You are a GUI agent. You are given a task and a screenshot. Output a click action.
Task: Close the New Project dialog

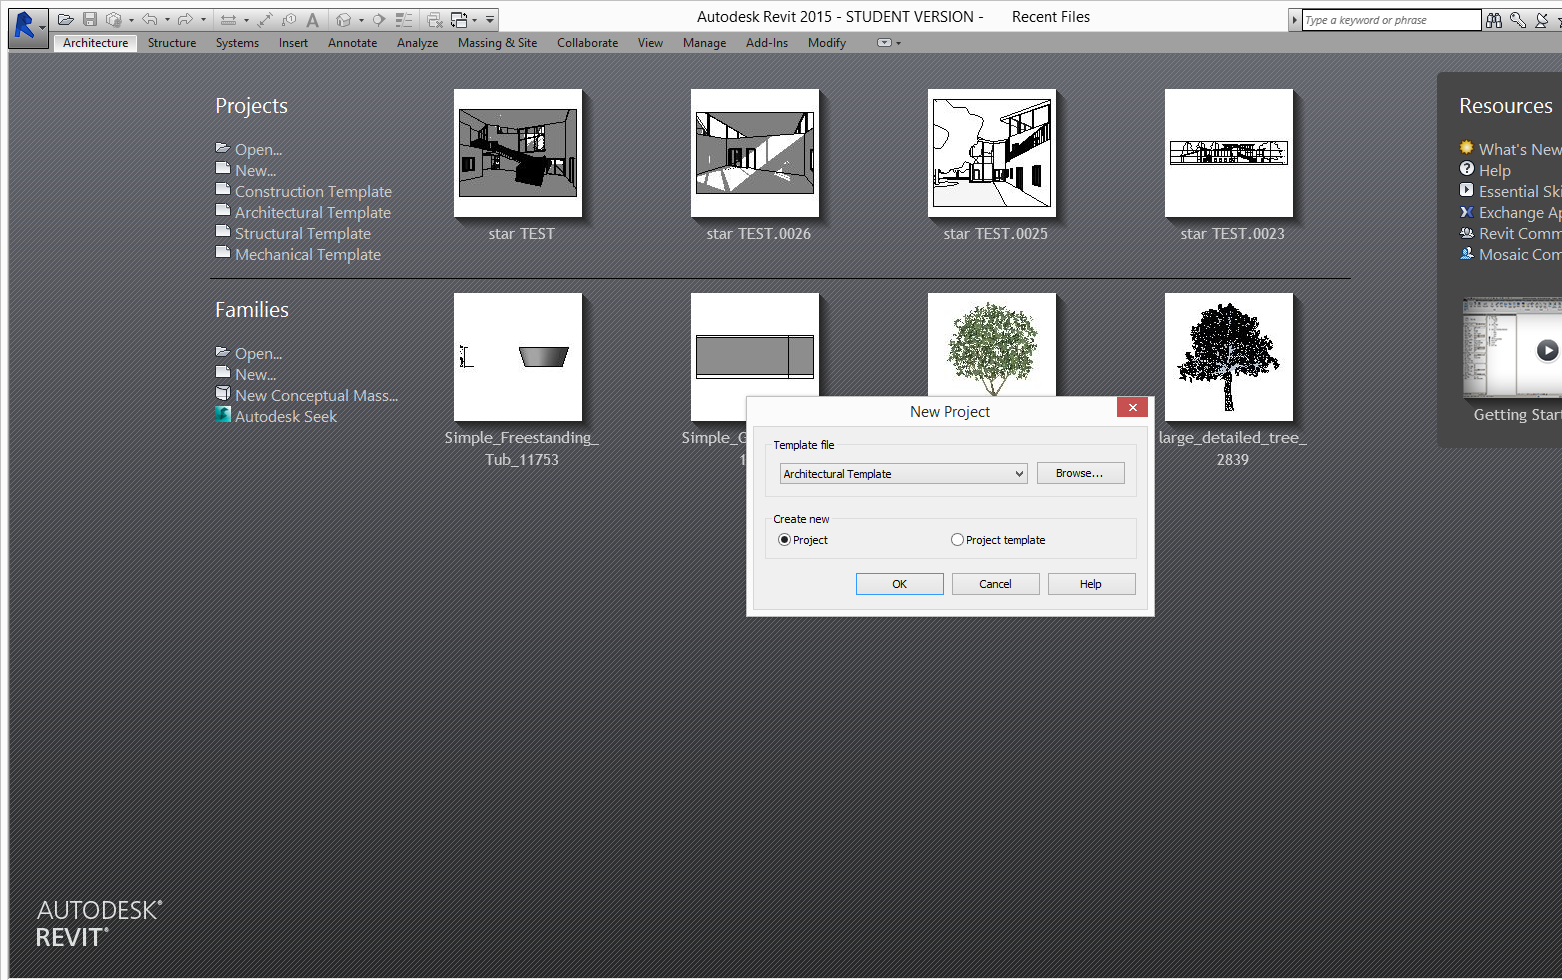(x=1132, y=407)
